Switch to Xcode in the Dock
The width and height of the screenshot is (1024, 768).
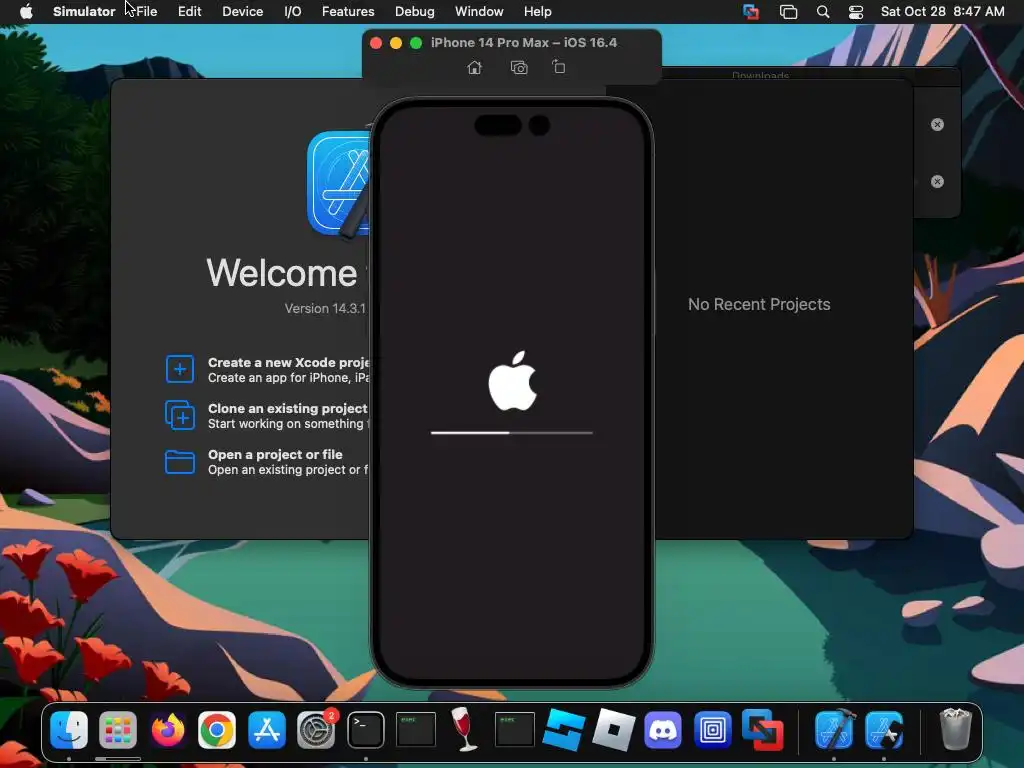(x=834, y=729)
